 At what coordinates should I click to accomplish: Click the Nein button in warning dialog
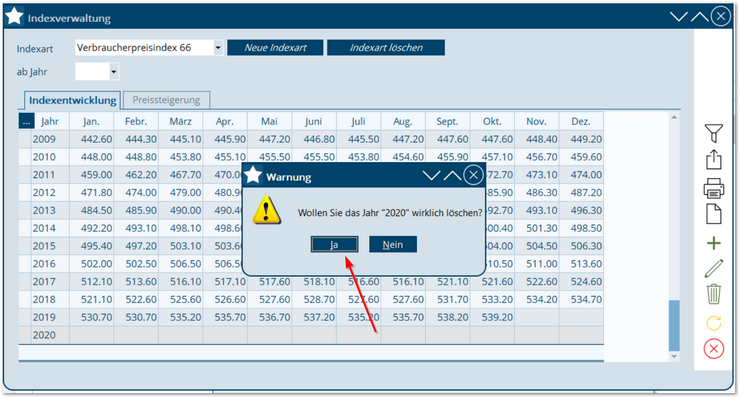tap(393, 245)
